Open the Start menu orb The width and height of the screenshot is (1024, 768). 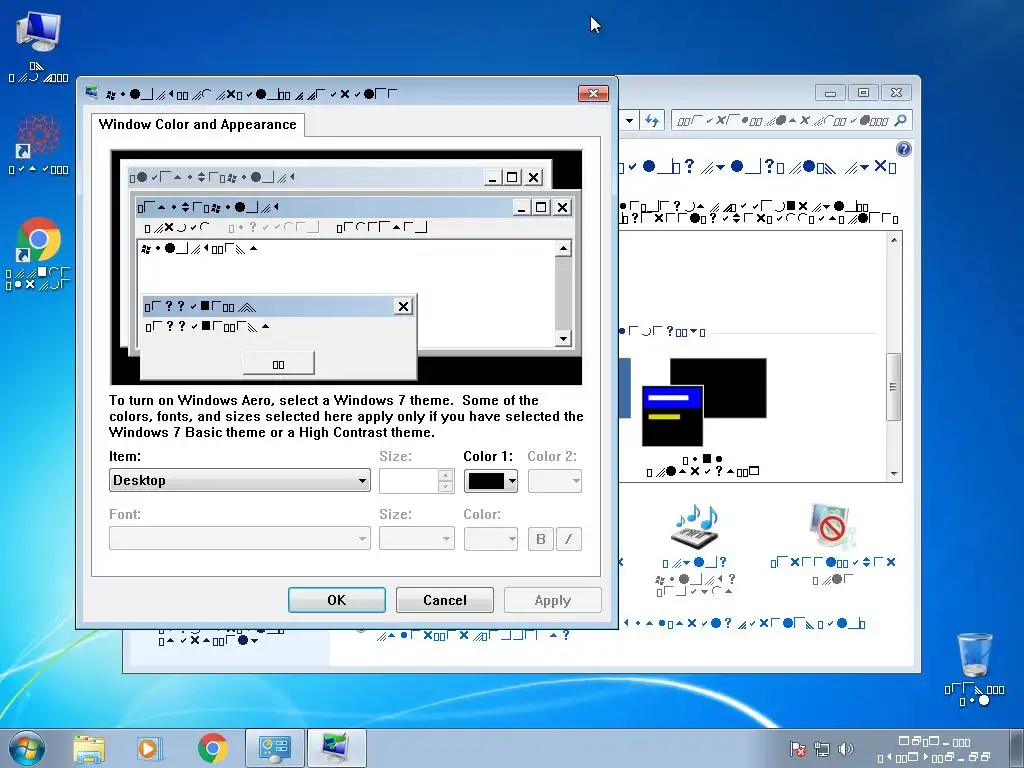(27, 748)
